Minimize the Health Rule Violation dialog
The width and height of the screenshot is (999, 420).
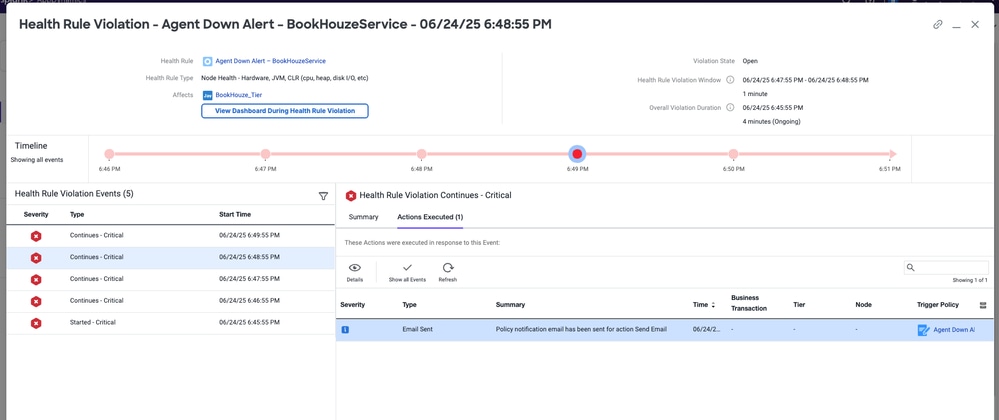[956, 26]
